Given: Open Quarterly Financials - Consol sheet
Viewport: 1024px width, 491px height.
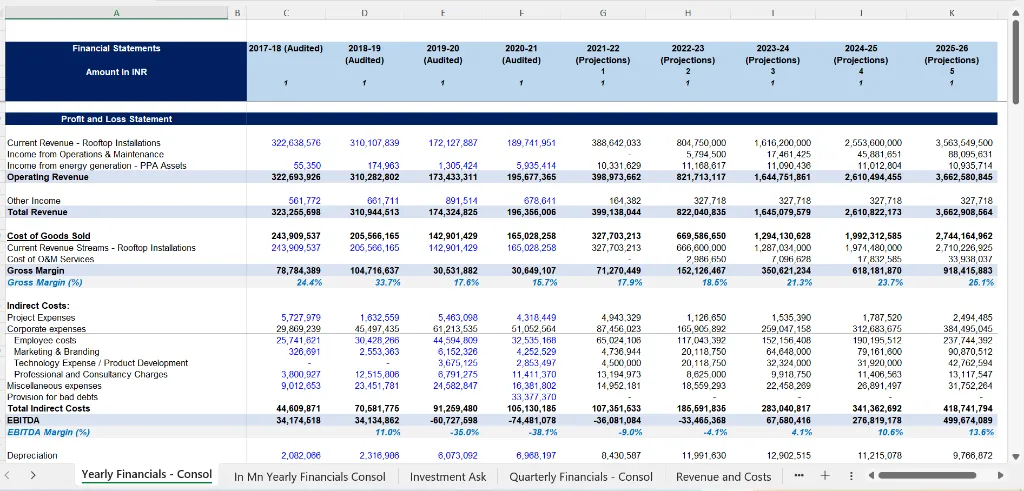Looking at the screenshot, I should pyautogui.click(x=581, y=476).
